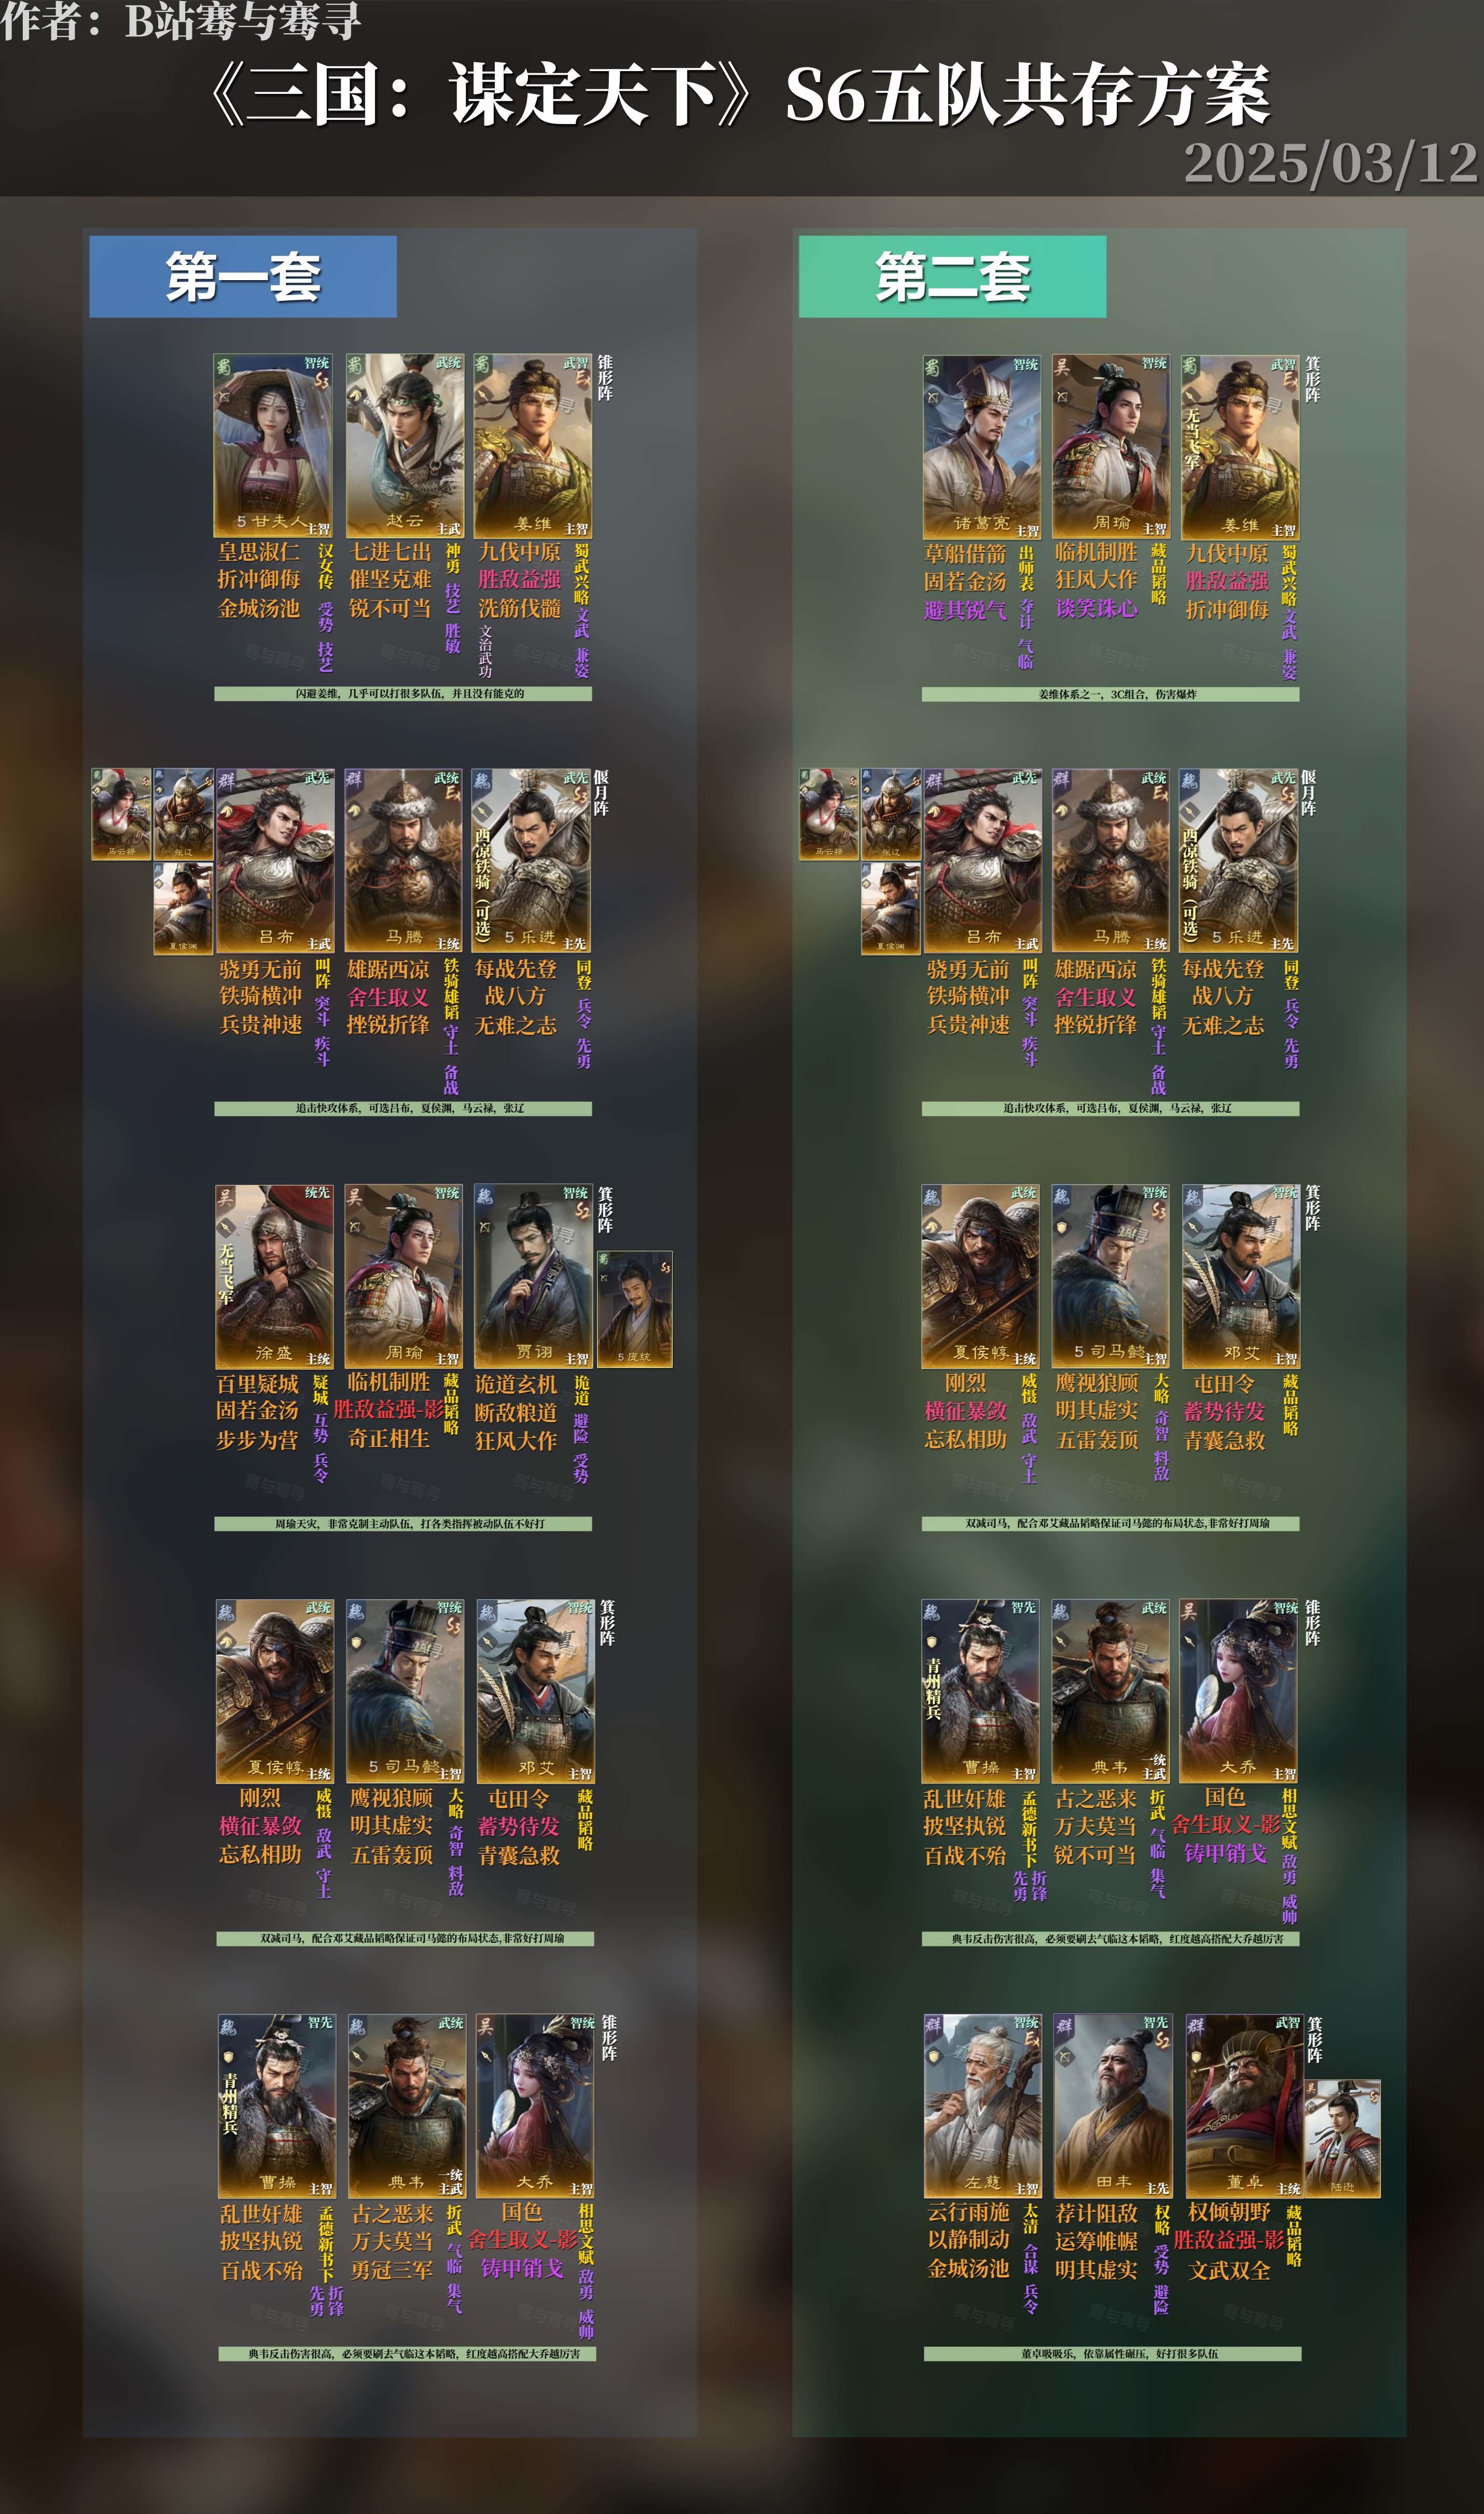
Task: Click the 2025/03/12 date text
Action: [1330, 162]
